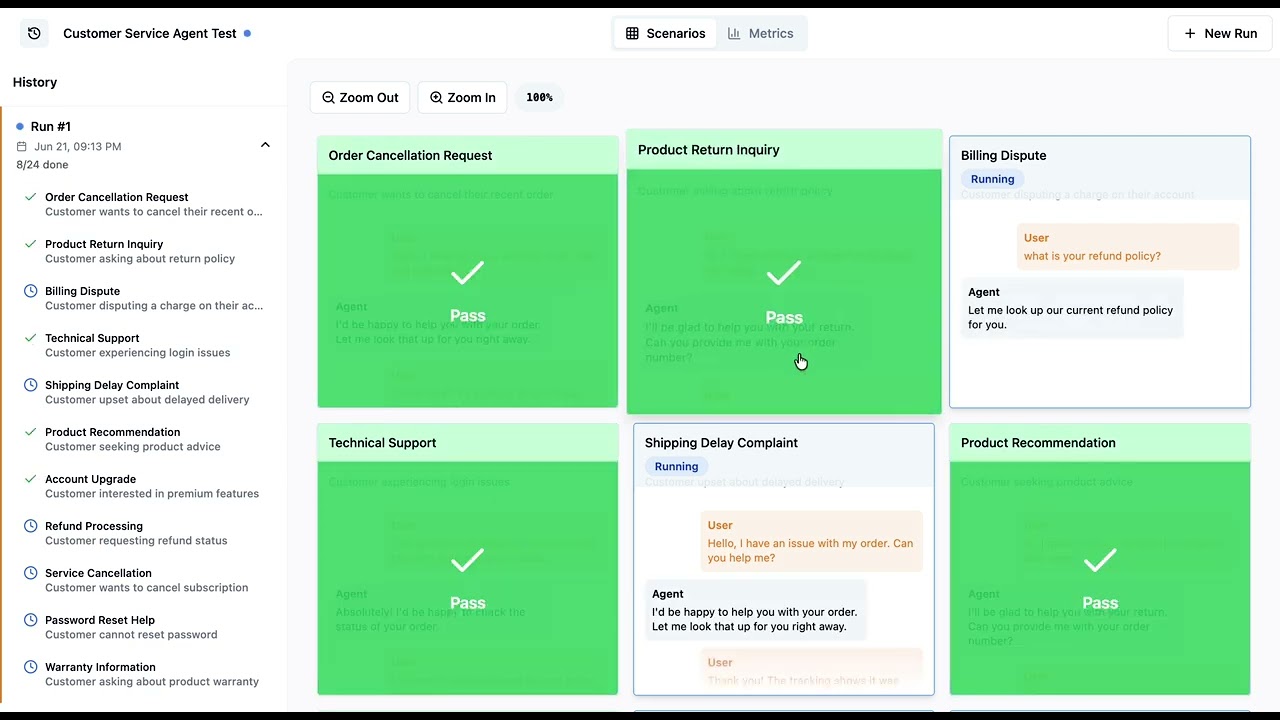Image resolution: width=1280 pixels, height=720 pixels.
Task: Click the calendar icon beside Jun 21
Action: pos(22,147)
